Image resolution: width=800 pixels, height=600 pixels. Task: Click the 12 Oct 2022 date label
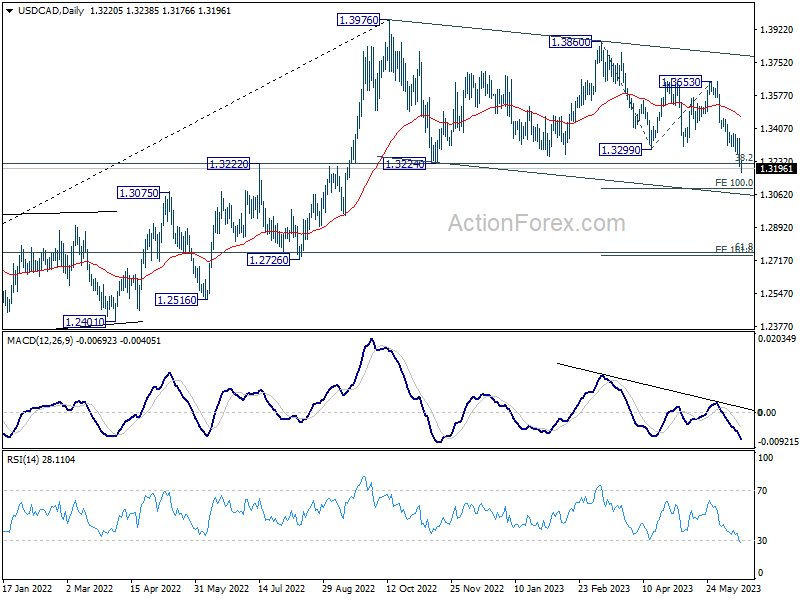(412, 588)
